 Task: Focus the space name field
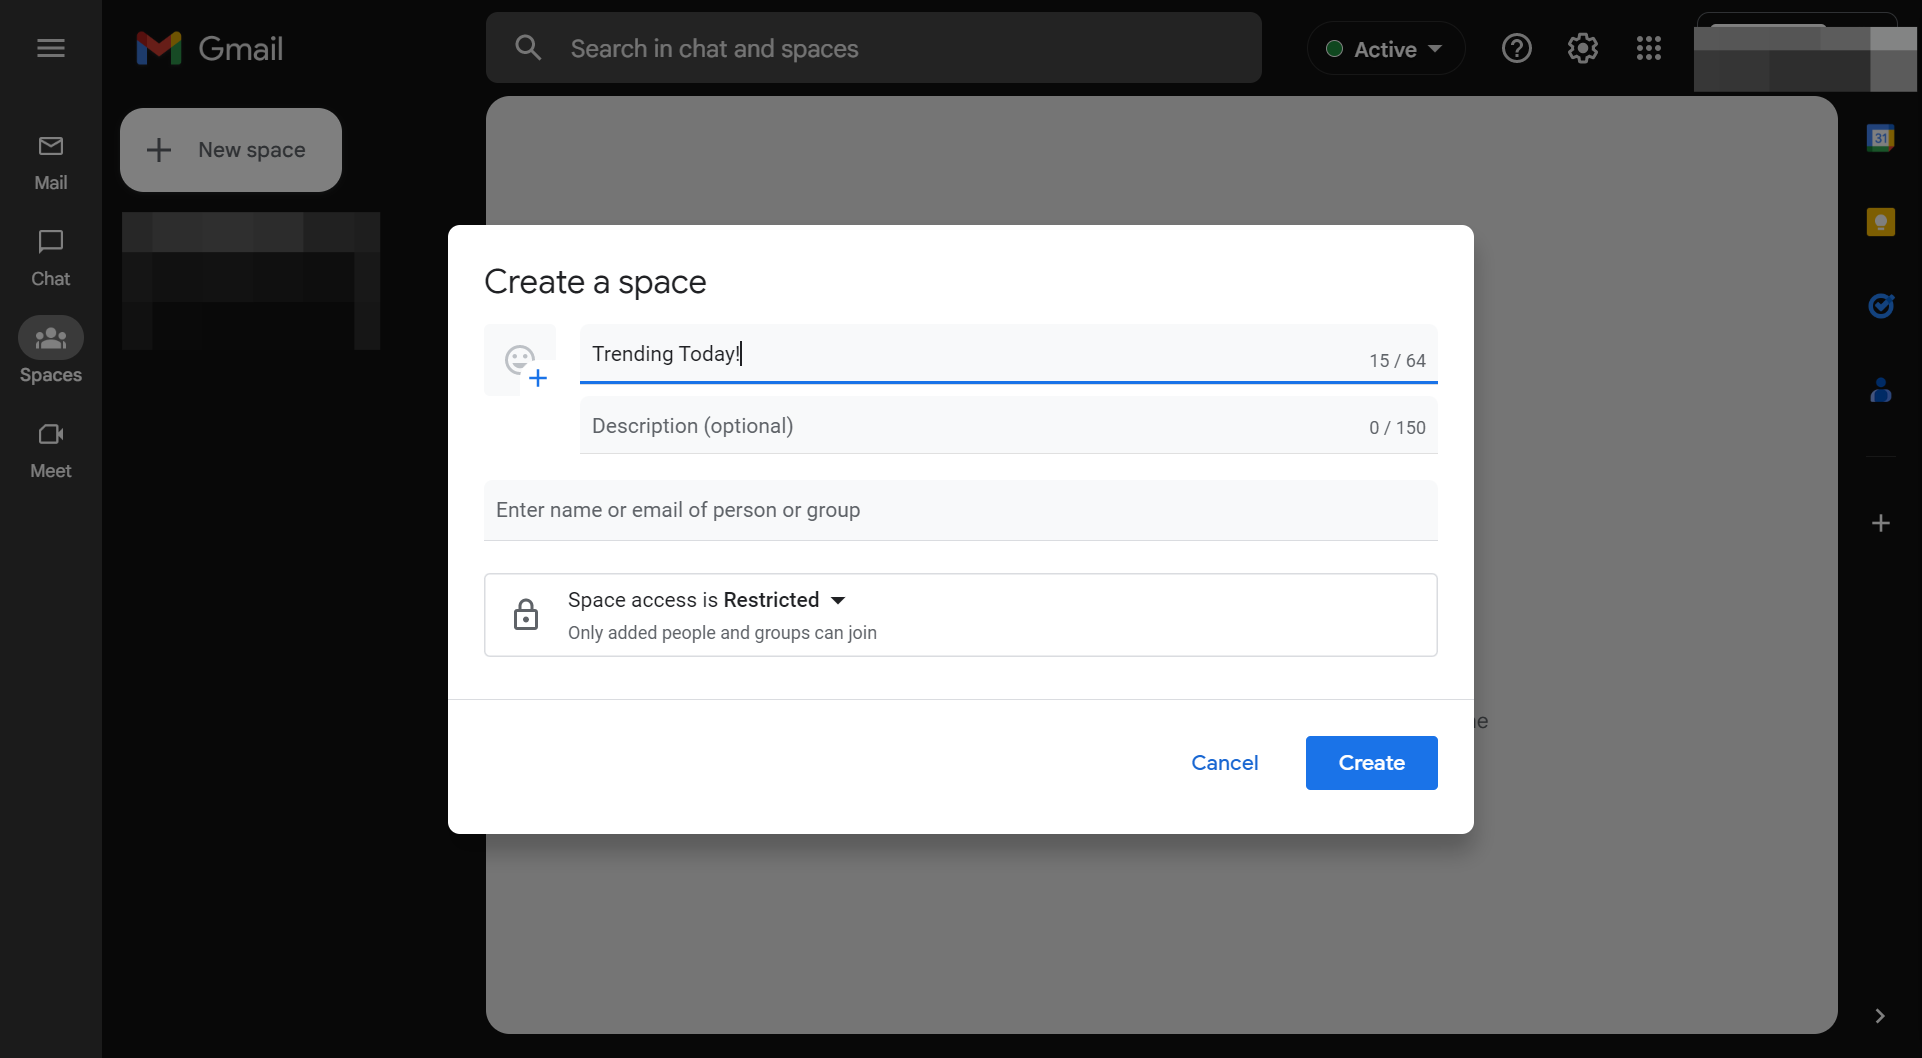pyautogui.click(x=1009, y=354)
